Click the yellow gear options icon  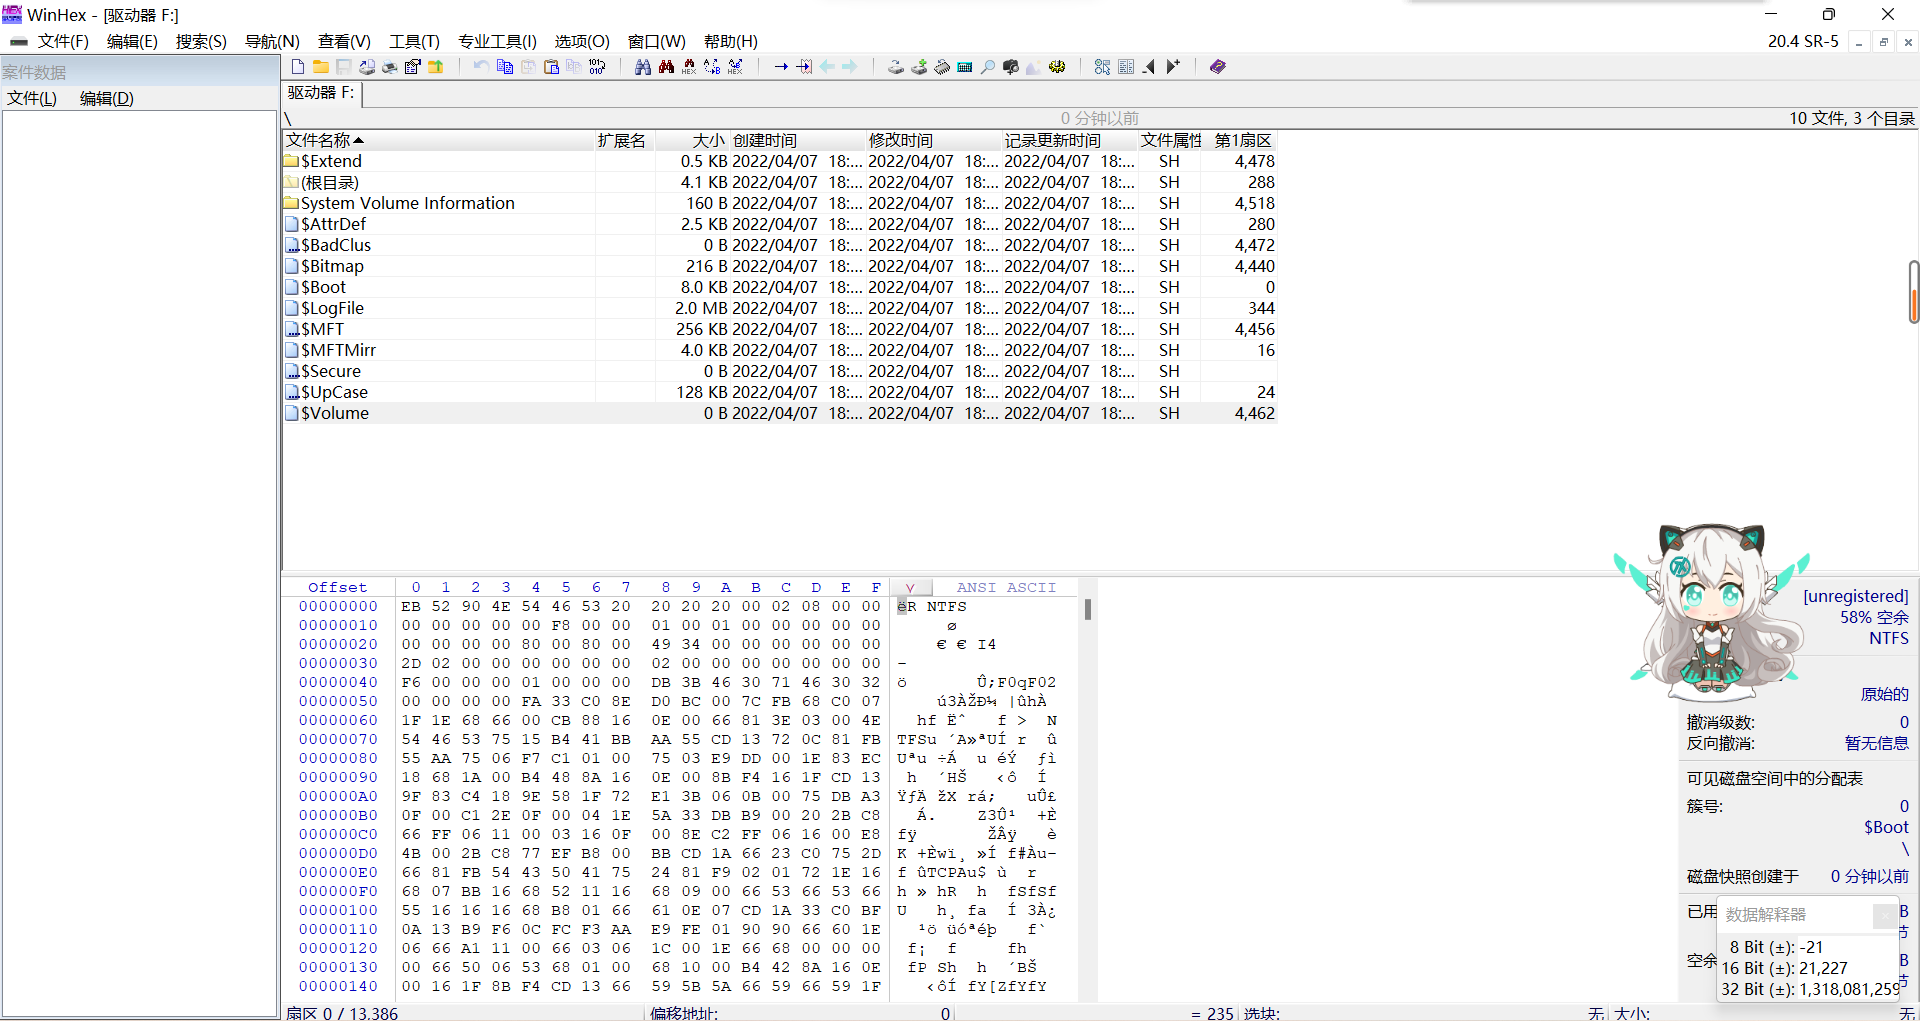pyautogui.click(x=1057, y=66)
